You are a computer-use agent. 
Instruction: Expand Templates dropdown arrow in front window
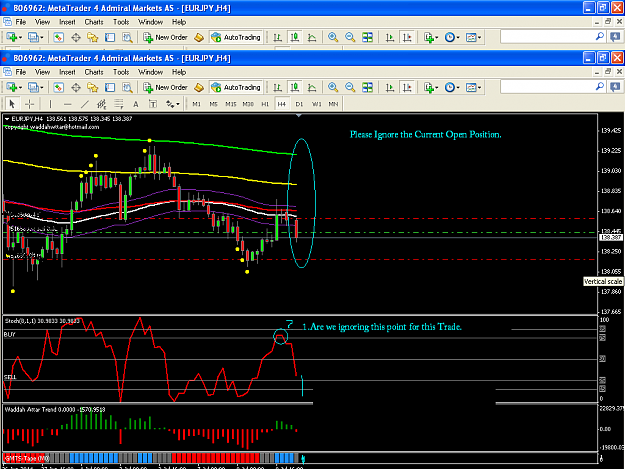[480, 88]
